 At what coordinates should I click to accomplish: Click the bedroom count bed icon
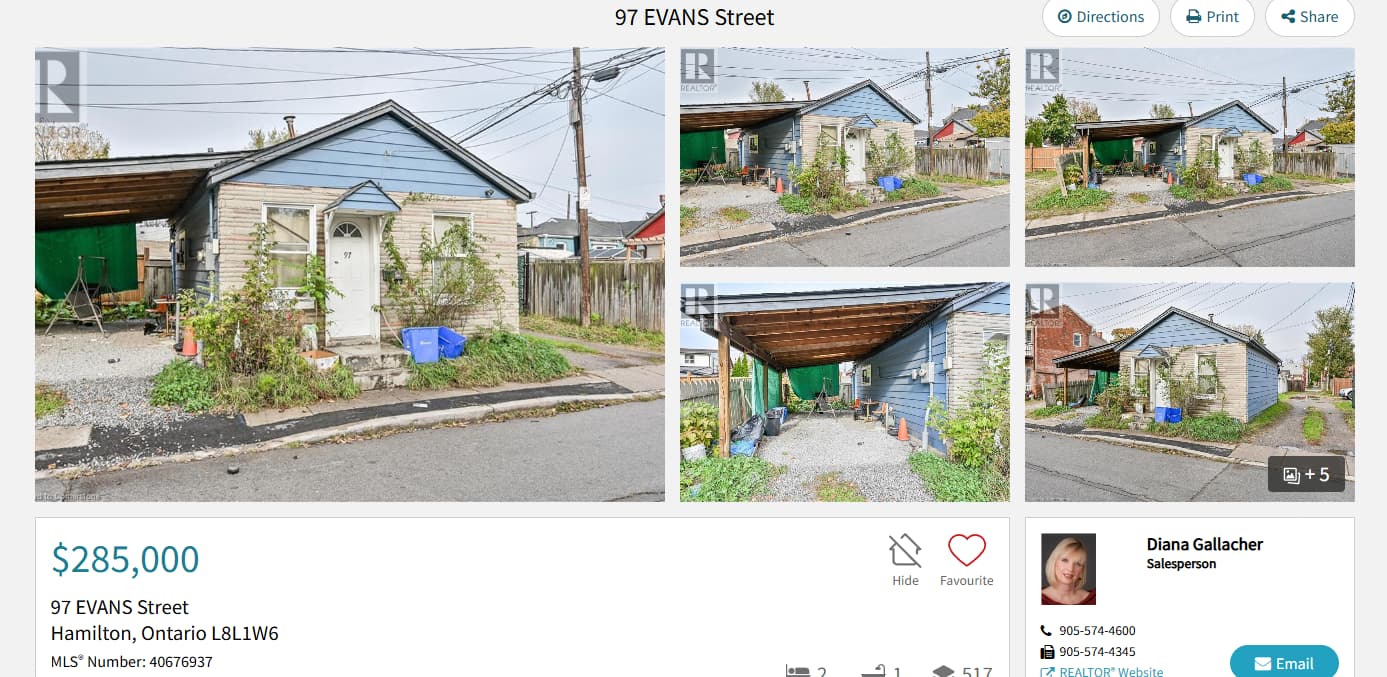click(797, 671)
